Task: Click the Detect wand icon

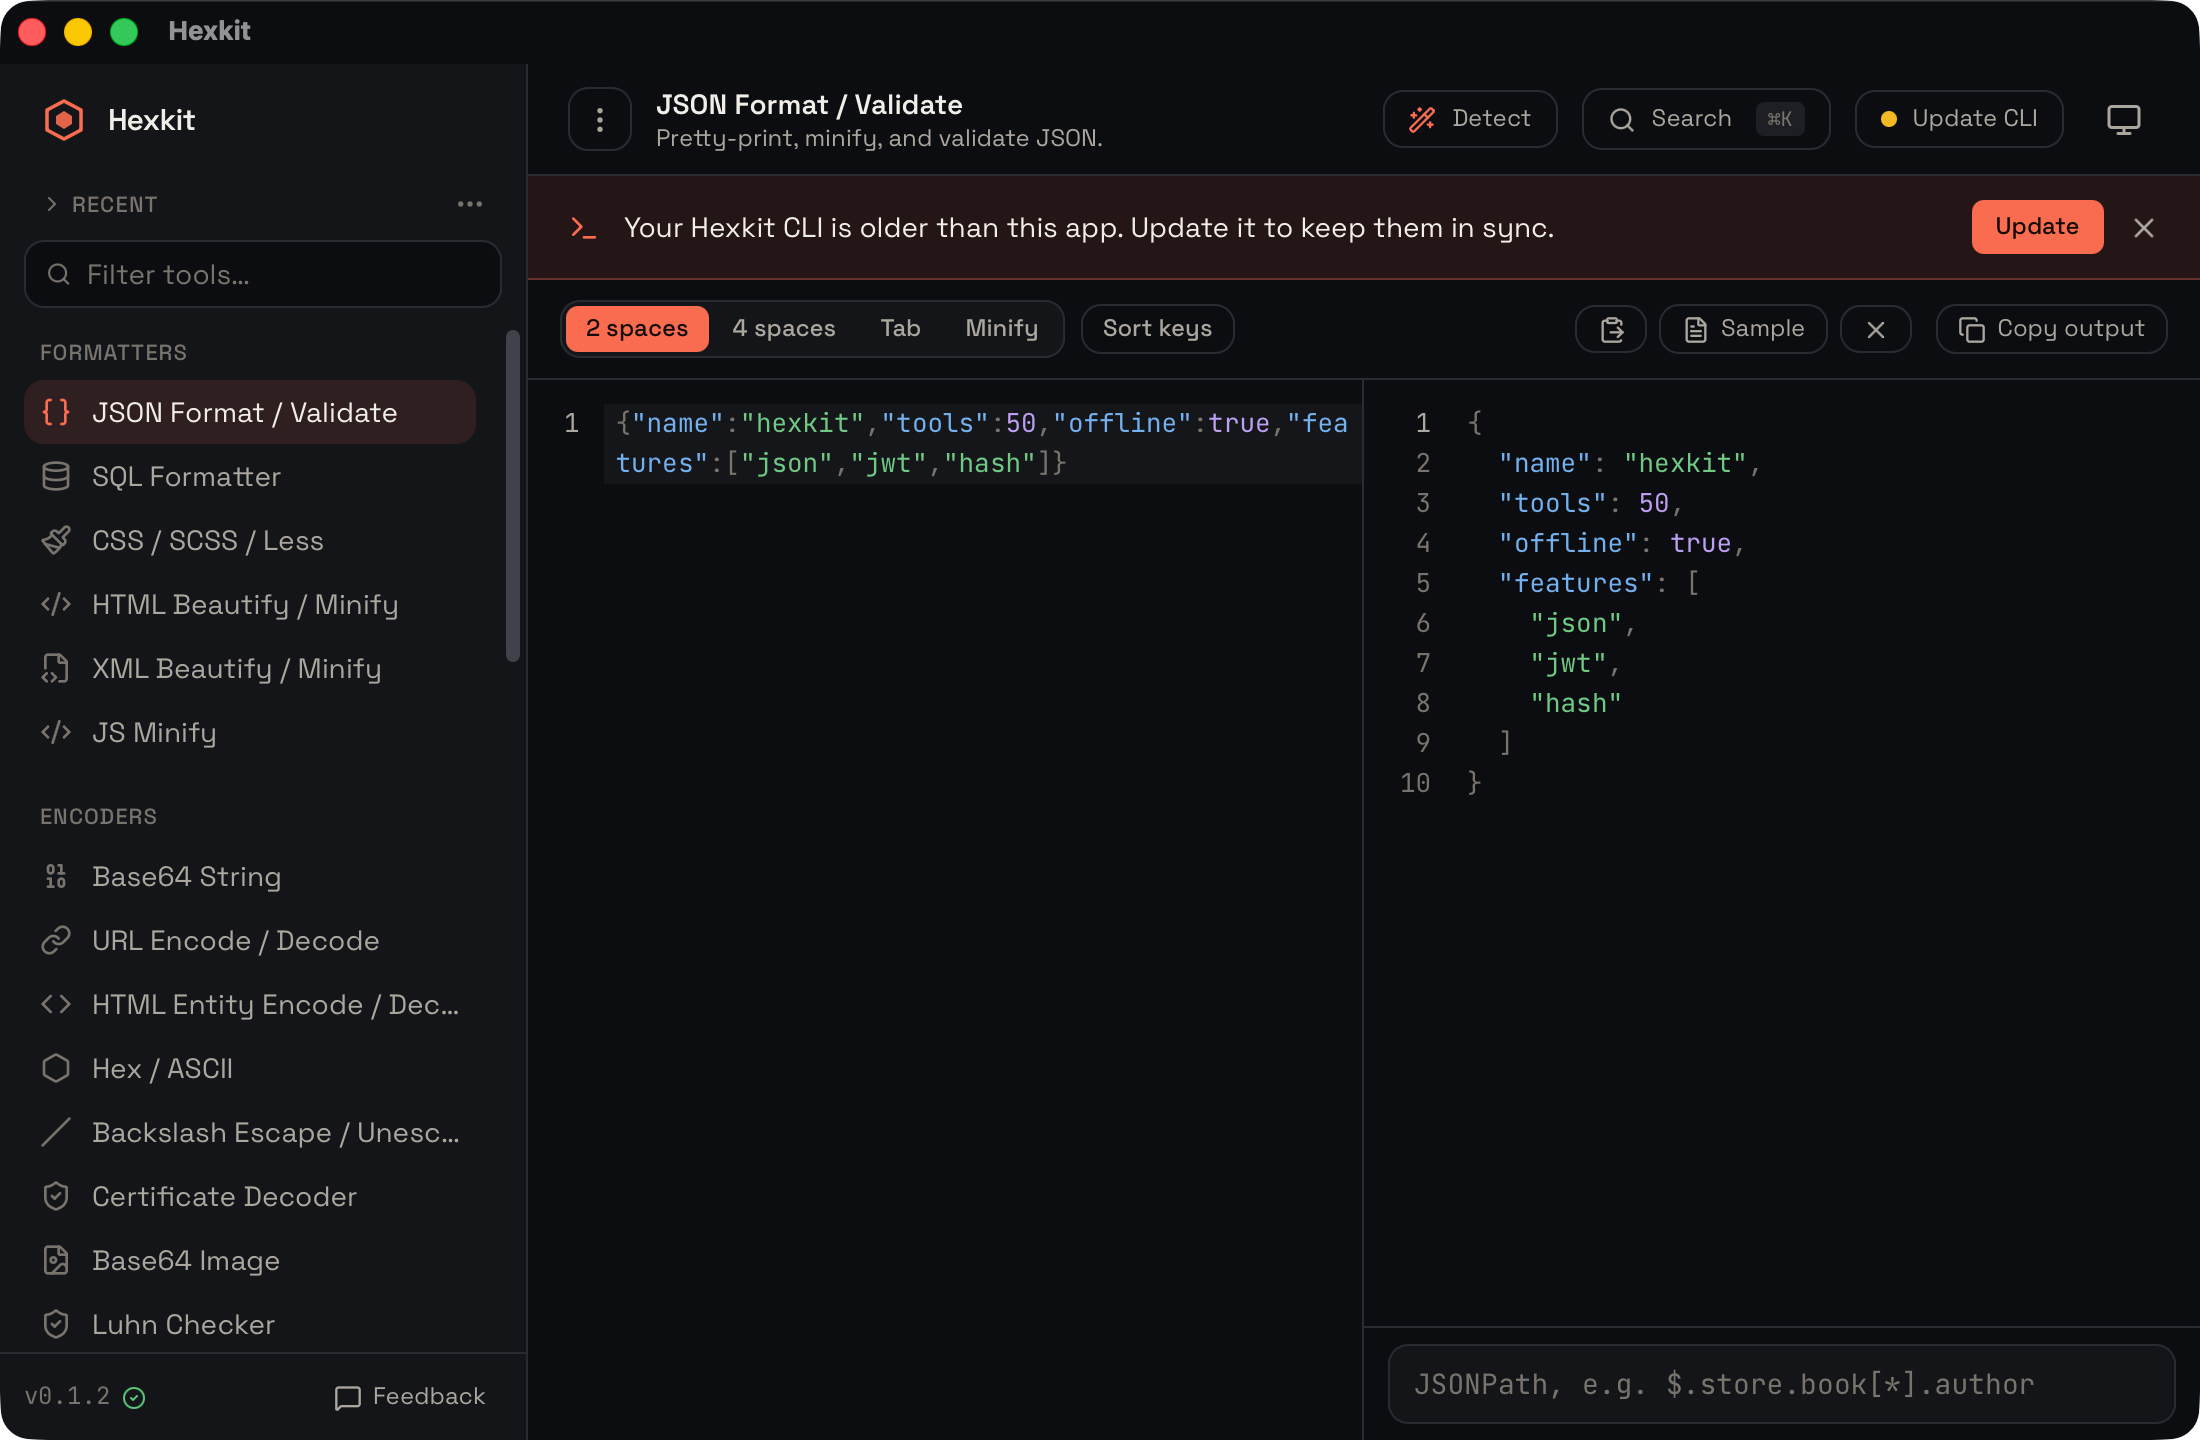Action: point(1422,120)
